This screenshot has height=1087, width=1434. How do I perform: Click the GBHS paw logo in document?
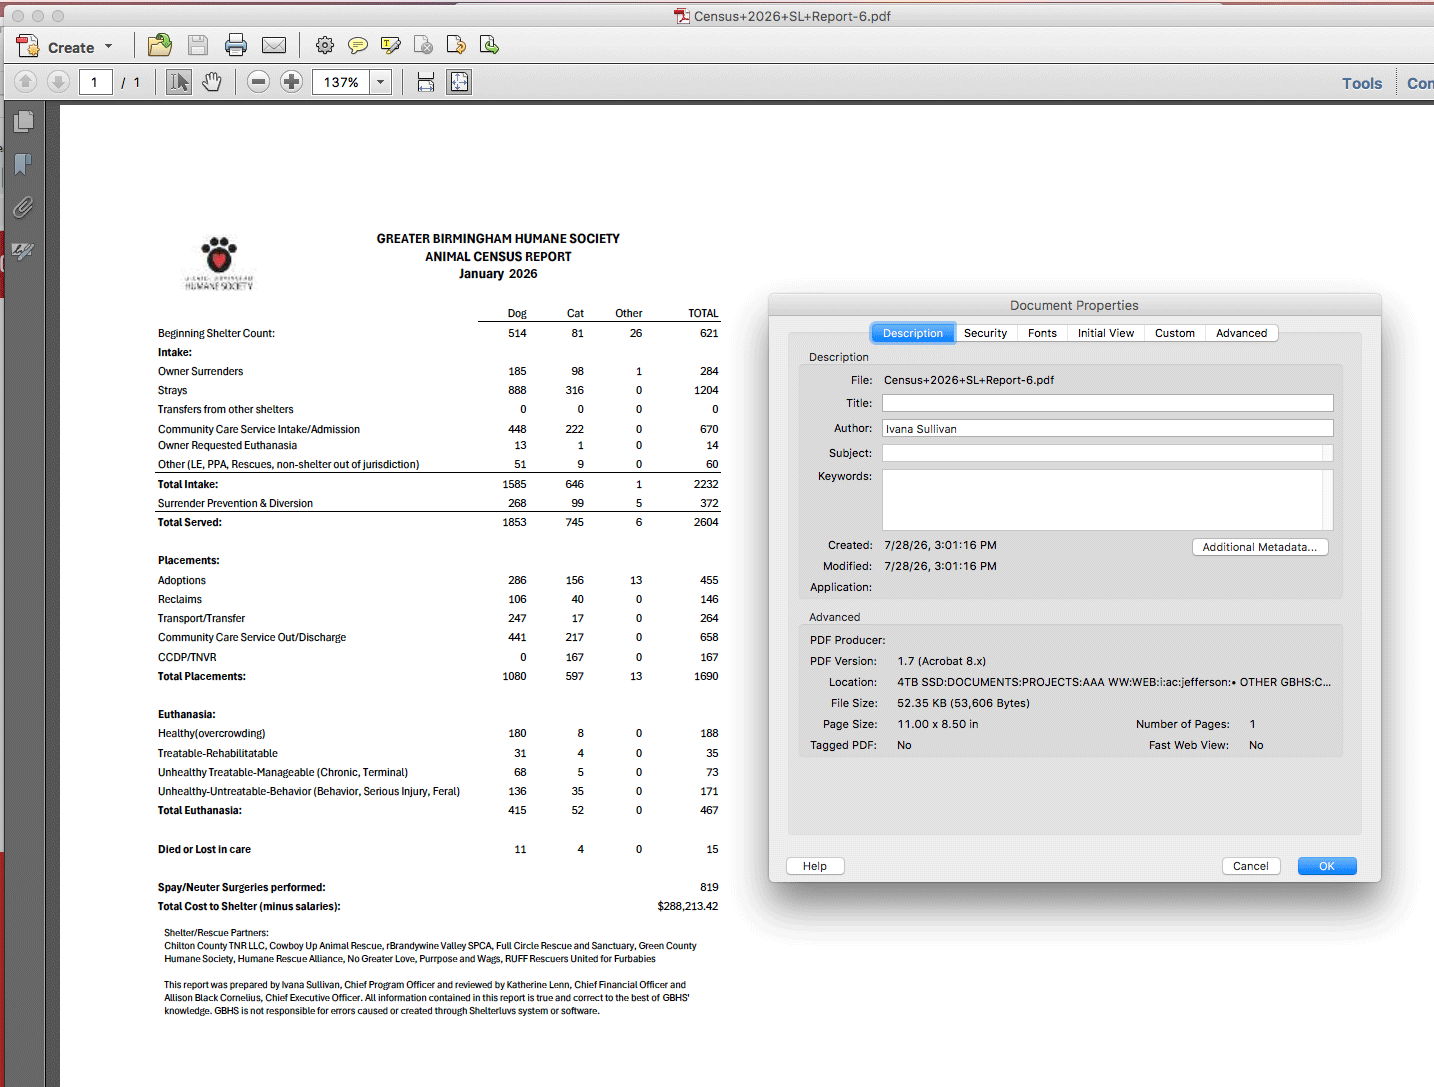coord(219,263)
